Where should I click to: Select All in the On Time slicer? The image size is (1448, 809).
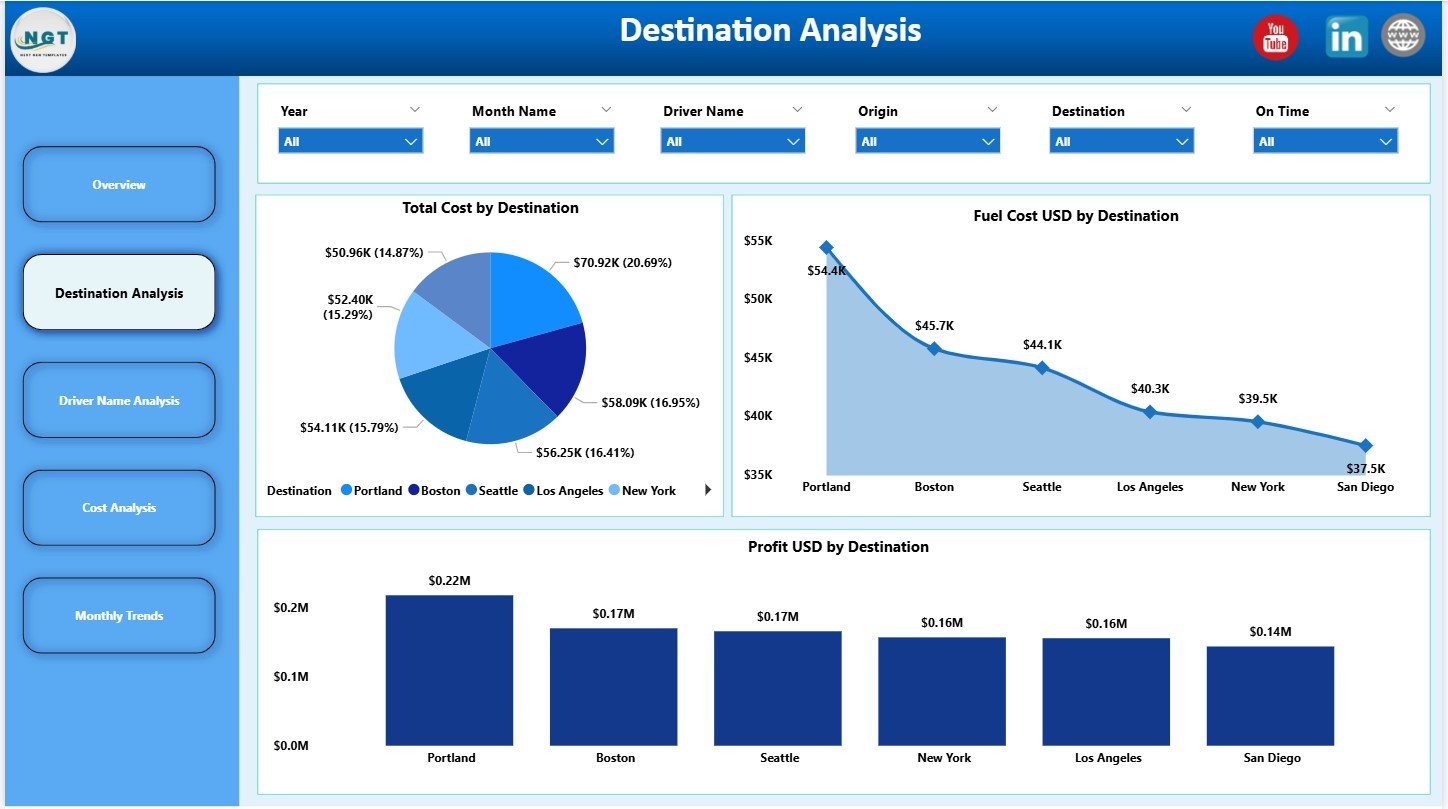pos(1324,140)
